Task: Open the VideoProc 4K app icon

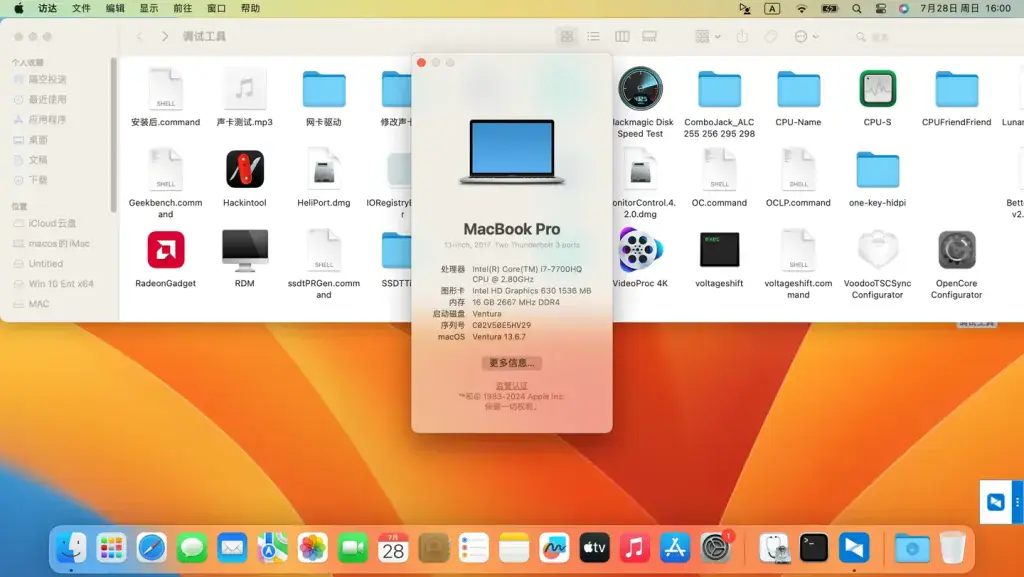Action: tap(640, 249)
